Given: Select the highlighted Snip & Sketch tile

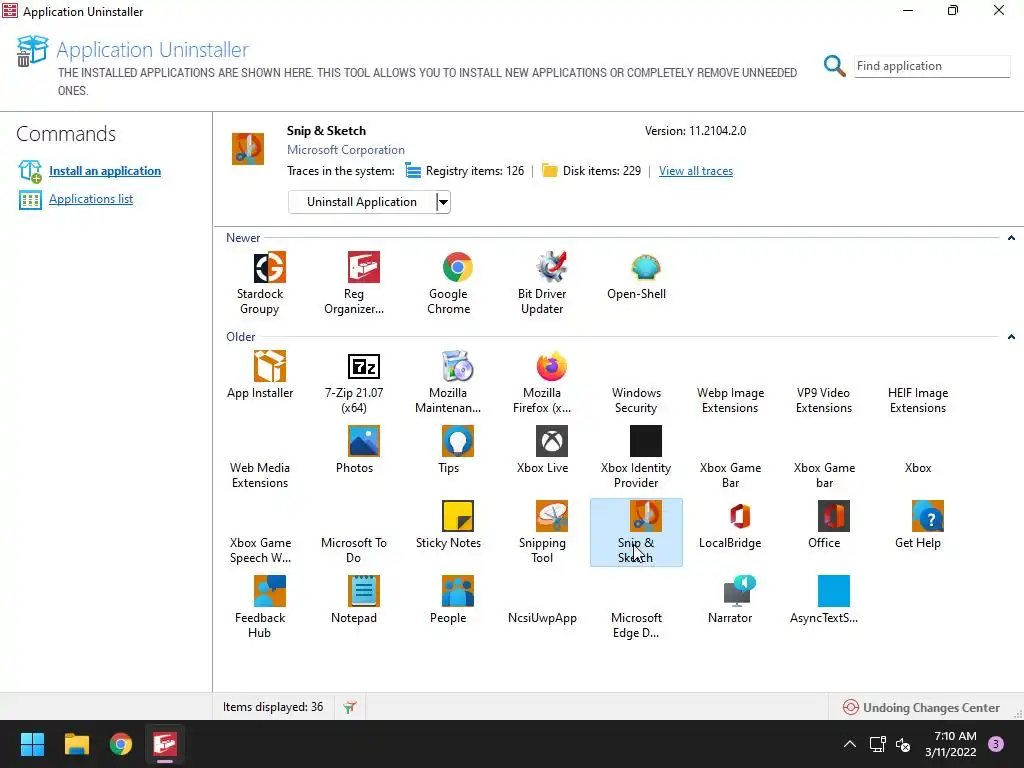Looking at the screenshot, I should click(x=637, y=532).
